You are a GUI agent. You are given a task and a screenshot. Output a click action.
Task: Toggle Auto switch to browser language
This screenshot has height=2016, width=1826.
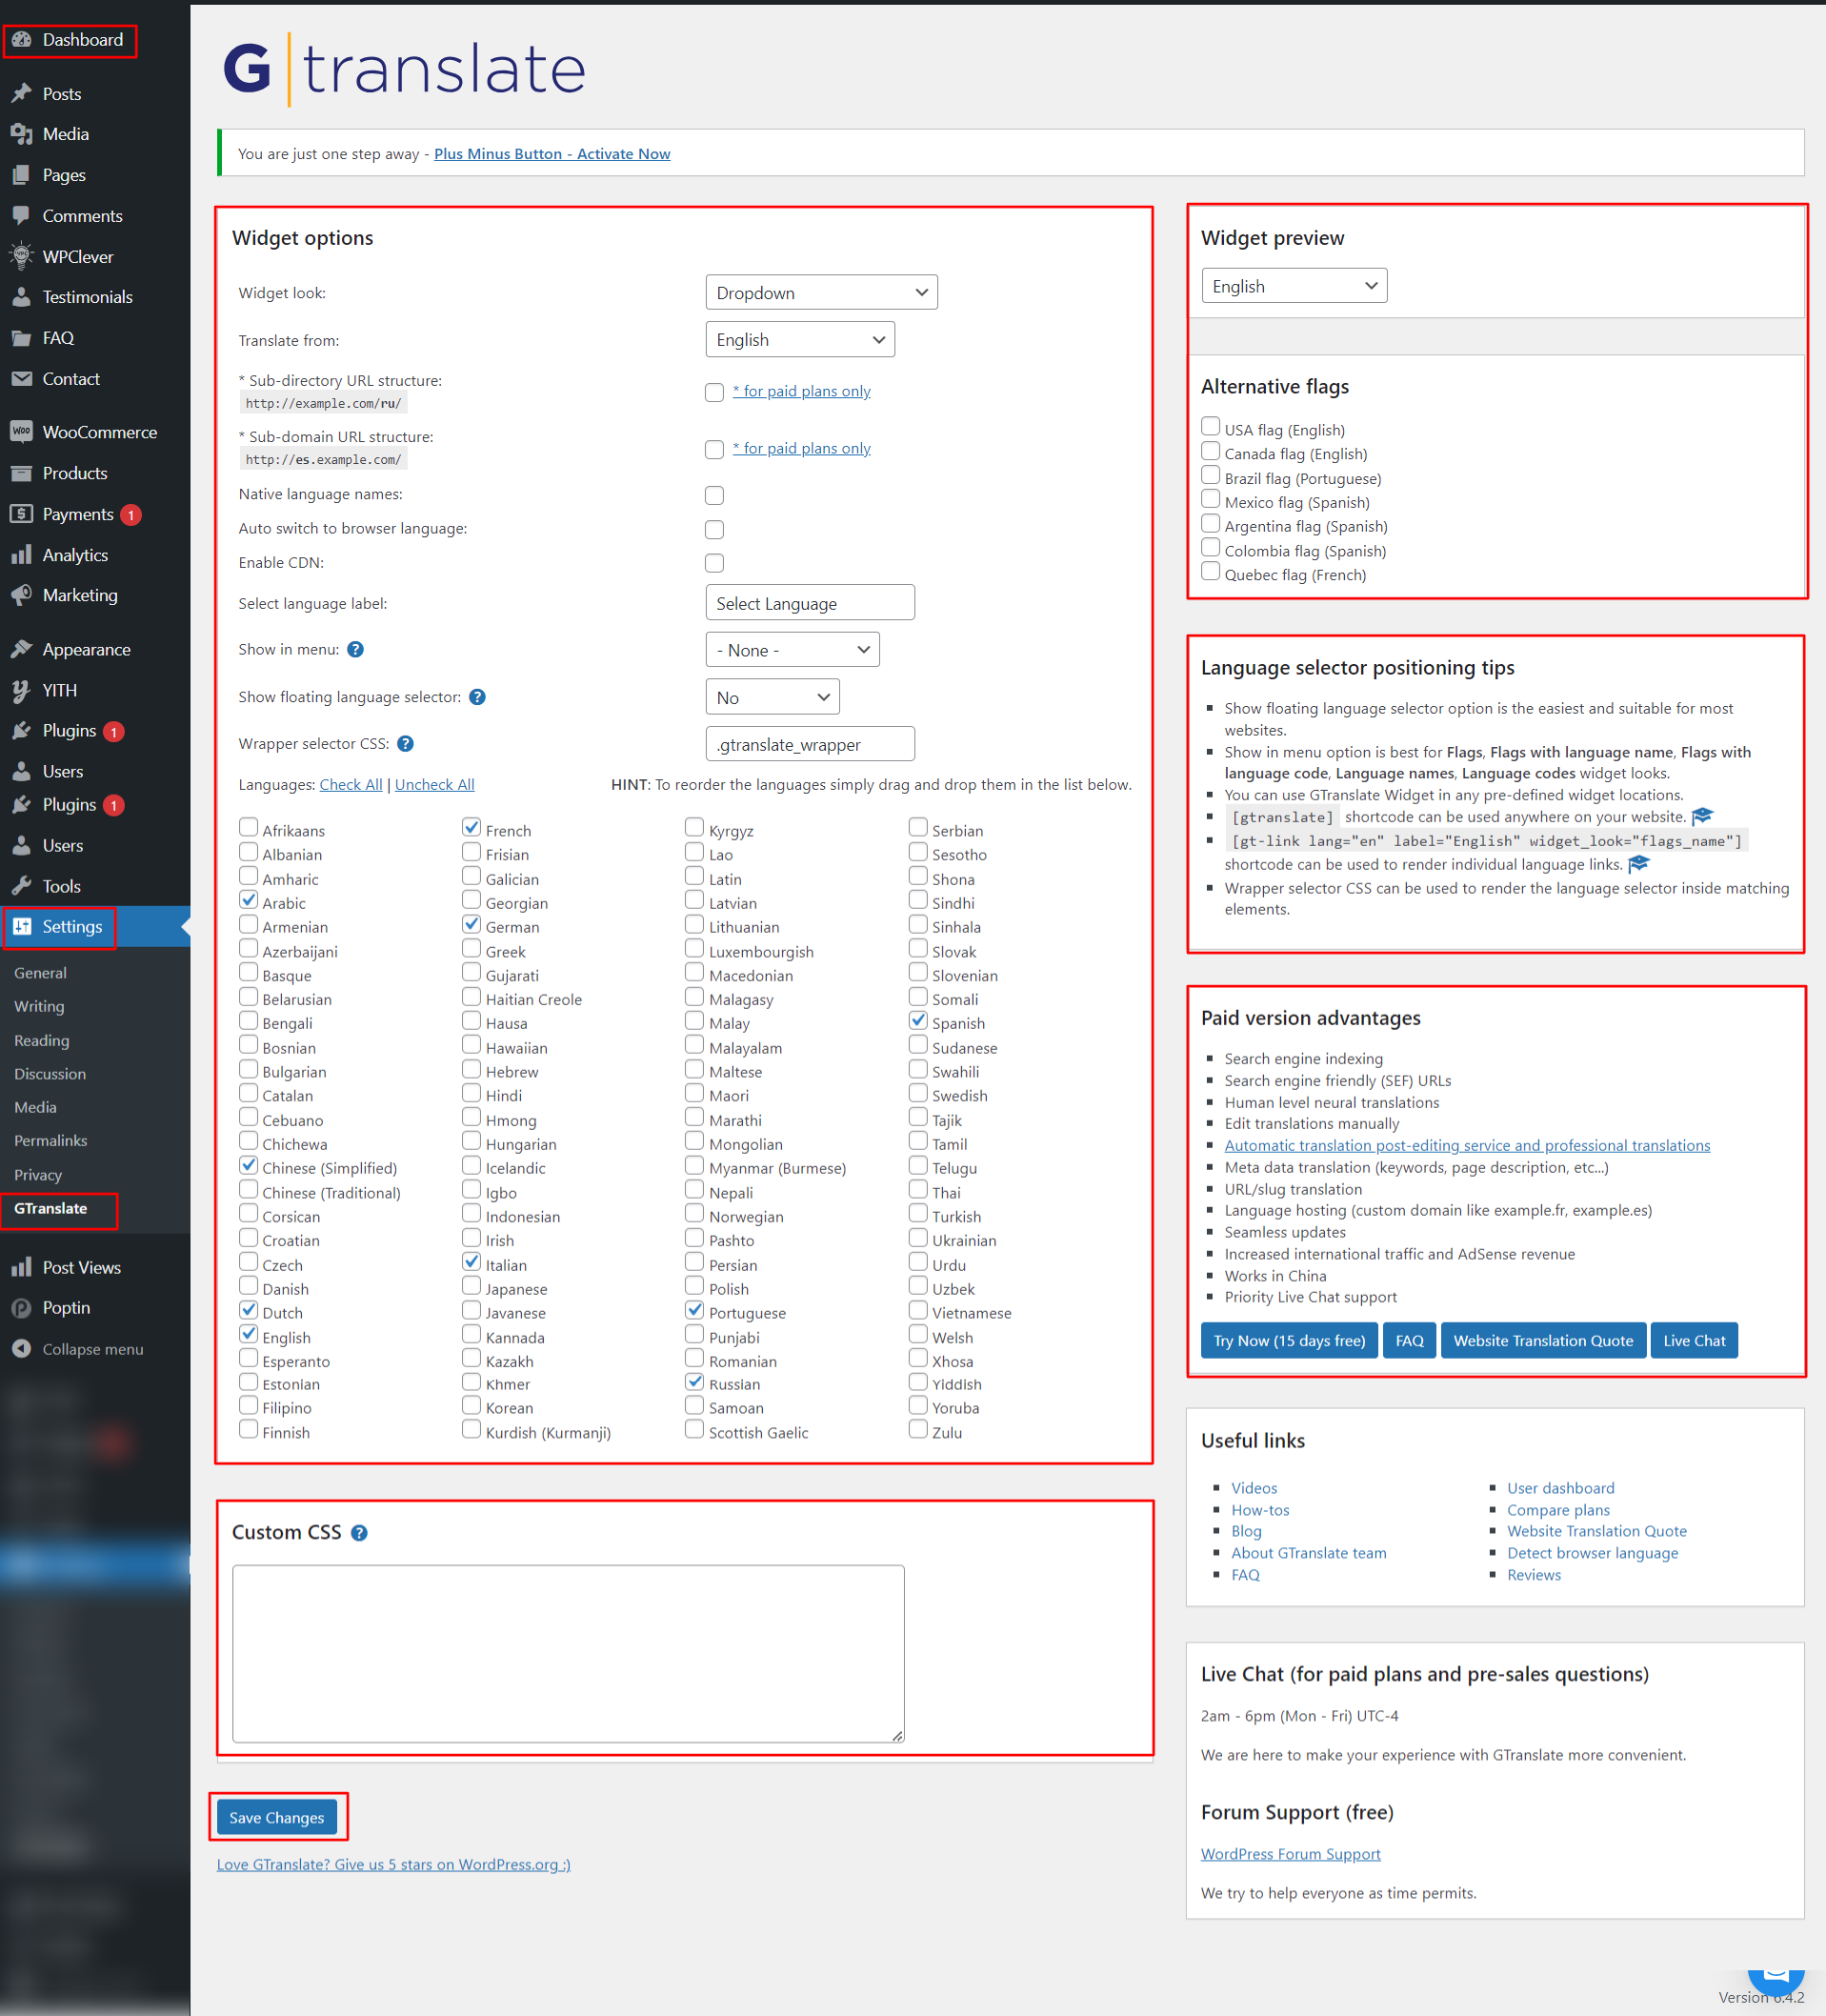point(714,529)
